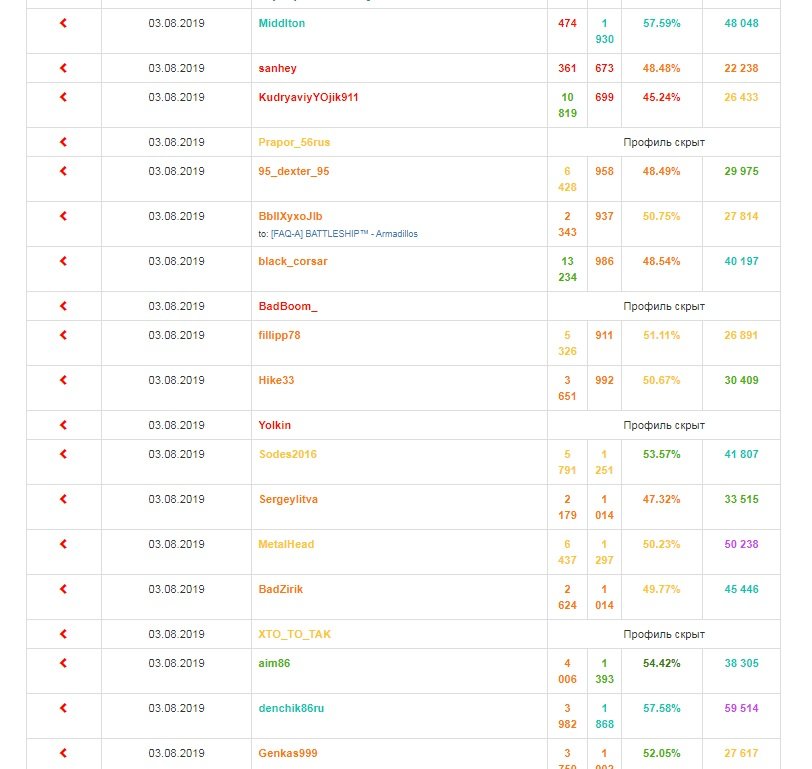Select the 33 515 value cell
812x769 pixels.
pyautogui.click(x=742, y=500)
